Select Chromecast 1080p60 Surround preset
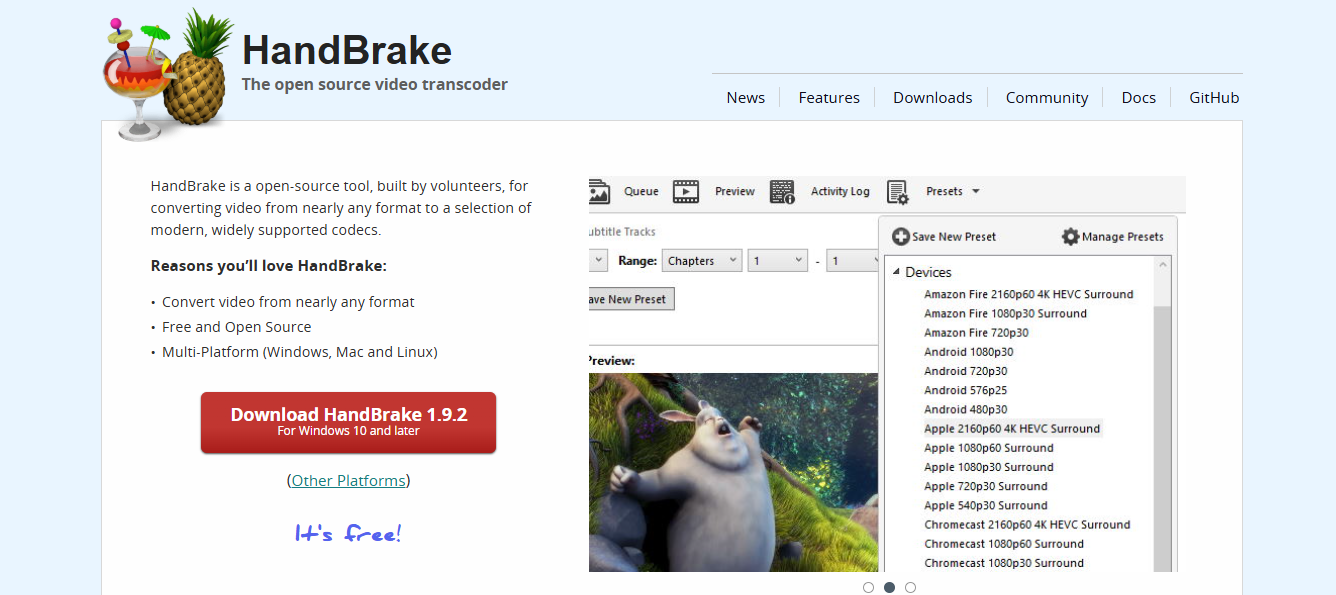1336x595 pixels. [1003, 544]
